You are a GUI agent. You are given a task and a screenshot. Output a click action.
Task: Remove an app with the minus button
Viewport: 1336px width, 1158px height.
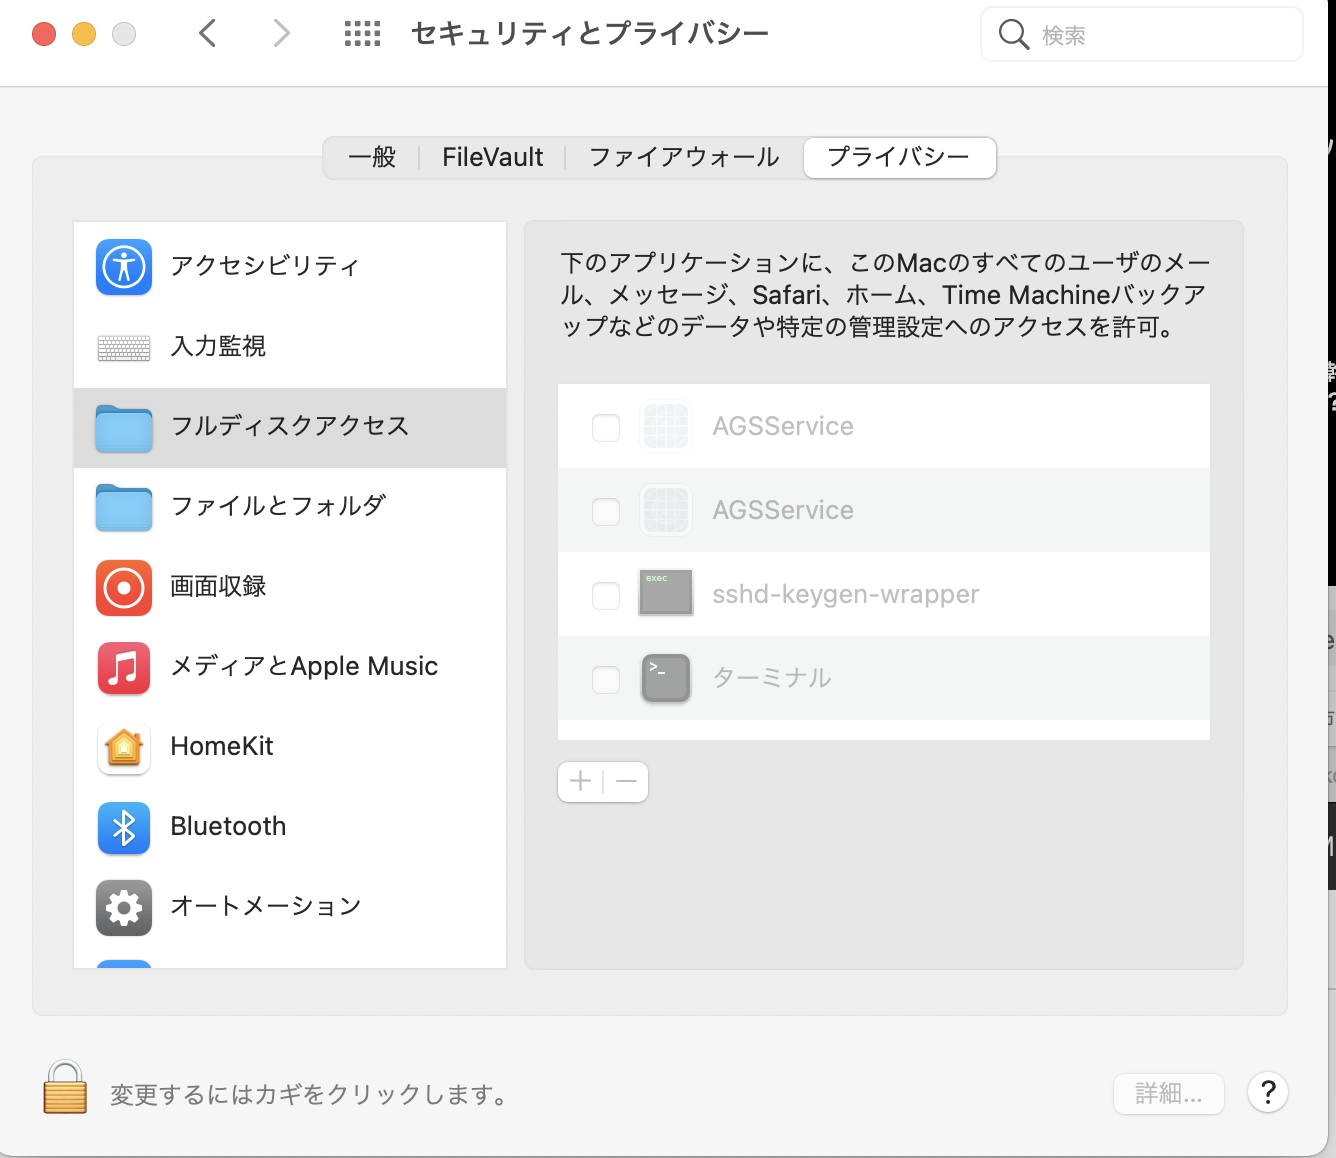(627, 781)
